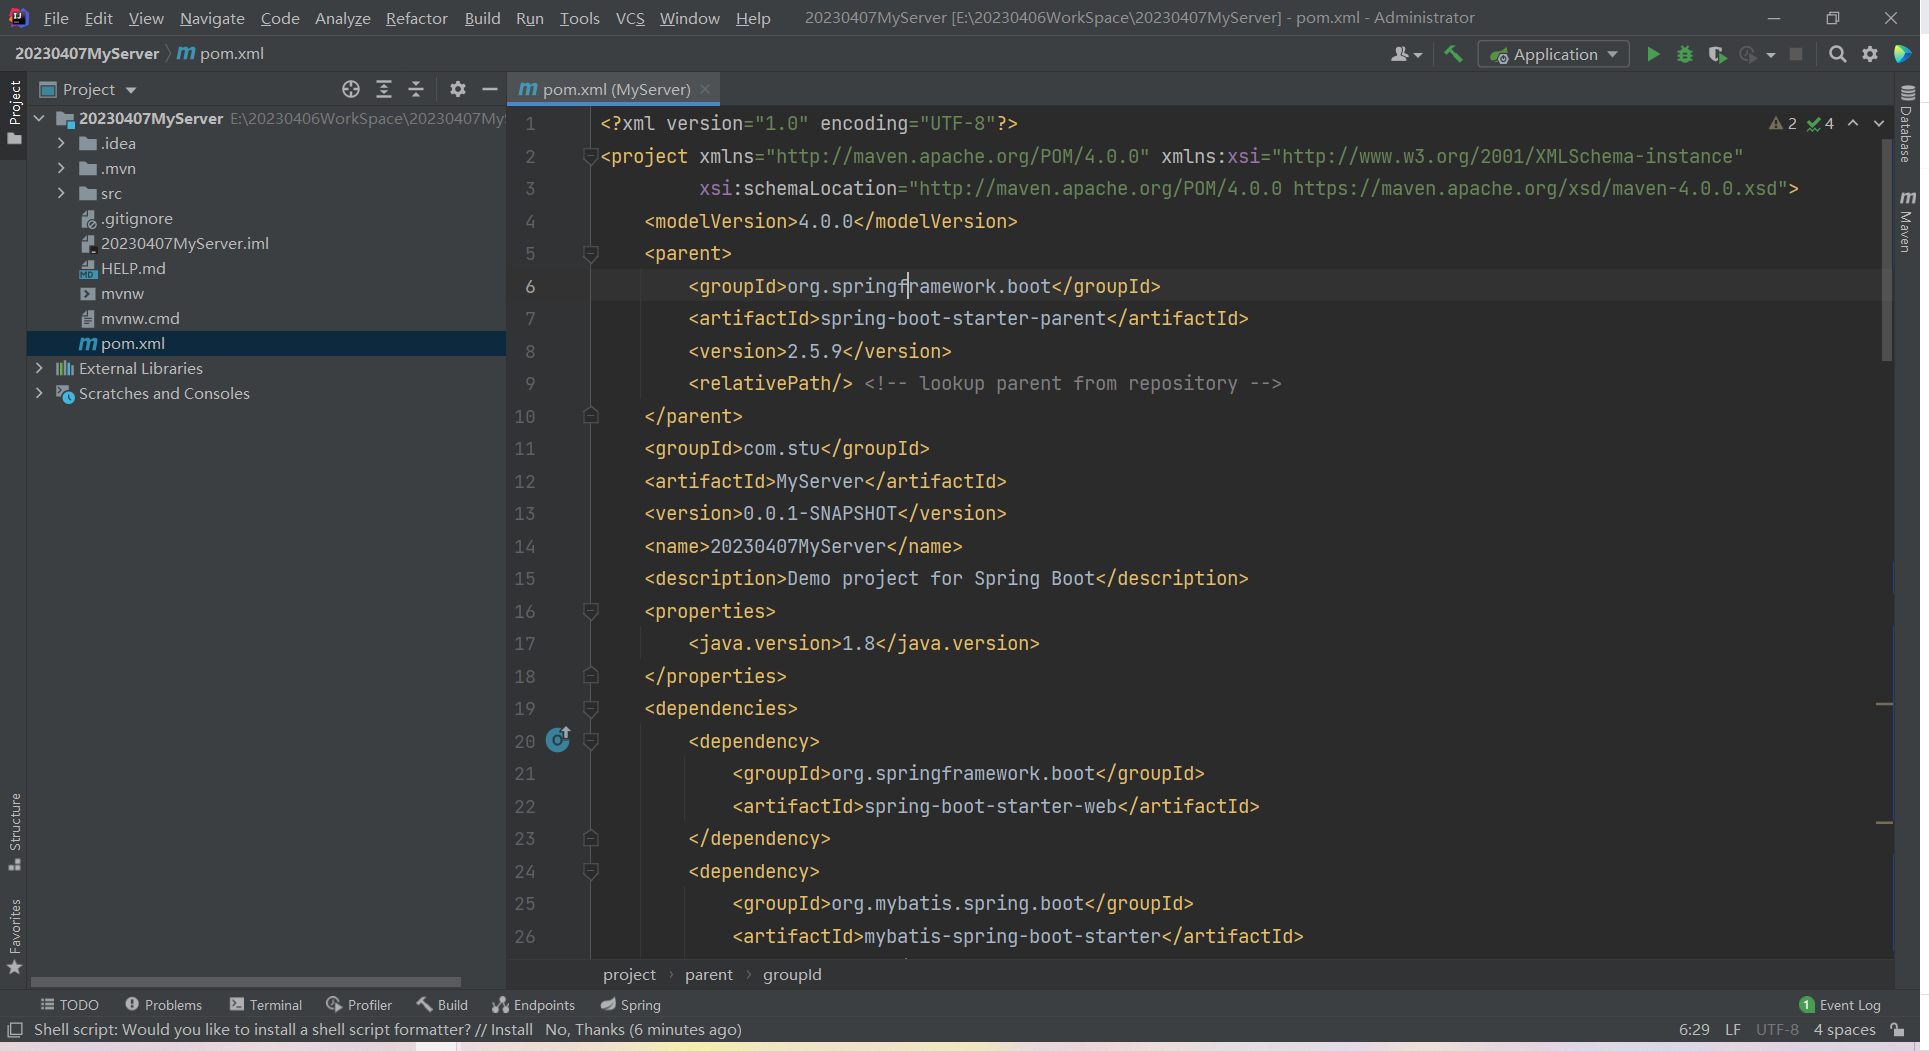Hide the Project tool window
The image size is (1929, 1051).
point(490,90)
